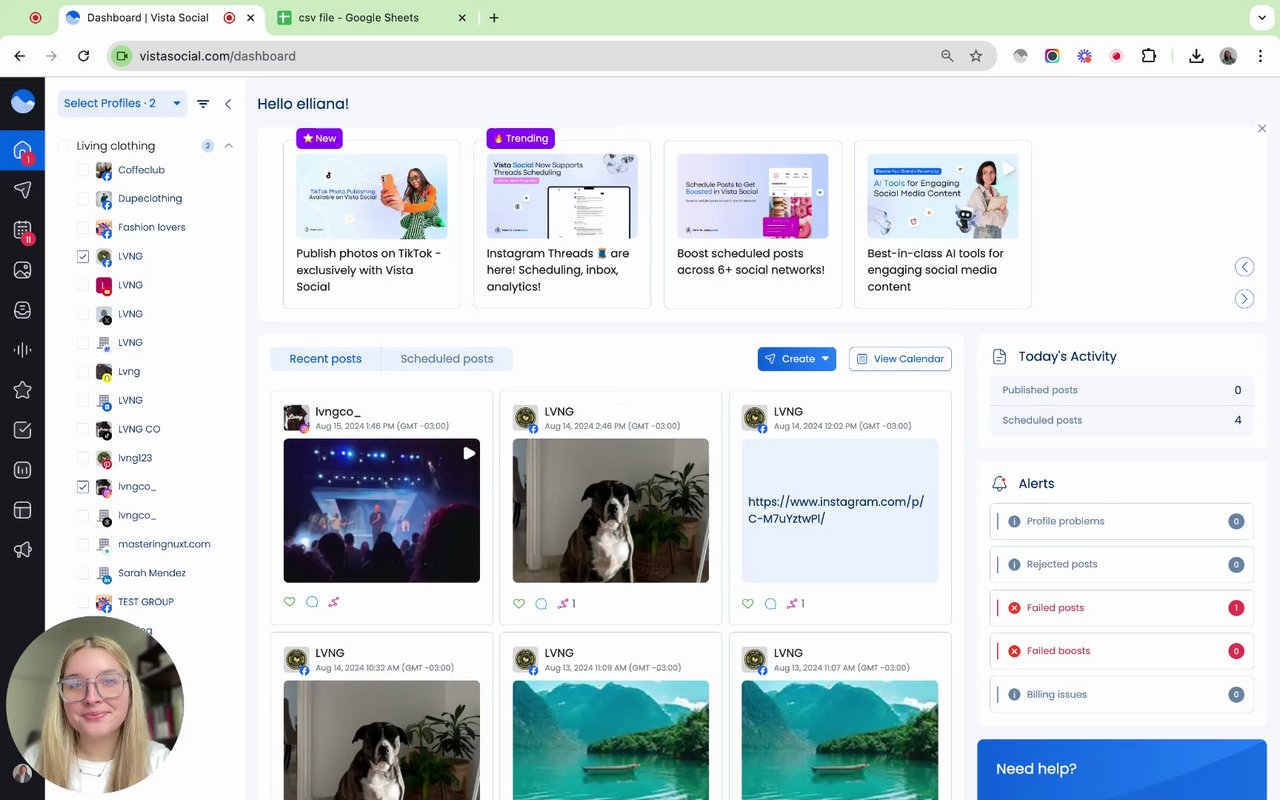Check the Fashion lovers profile checkbox
The image size is (1280, 800).
click(83, 228)
